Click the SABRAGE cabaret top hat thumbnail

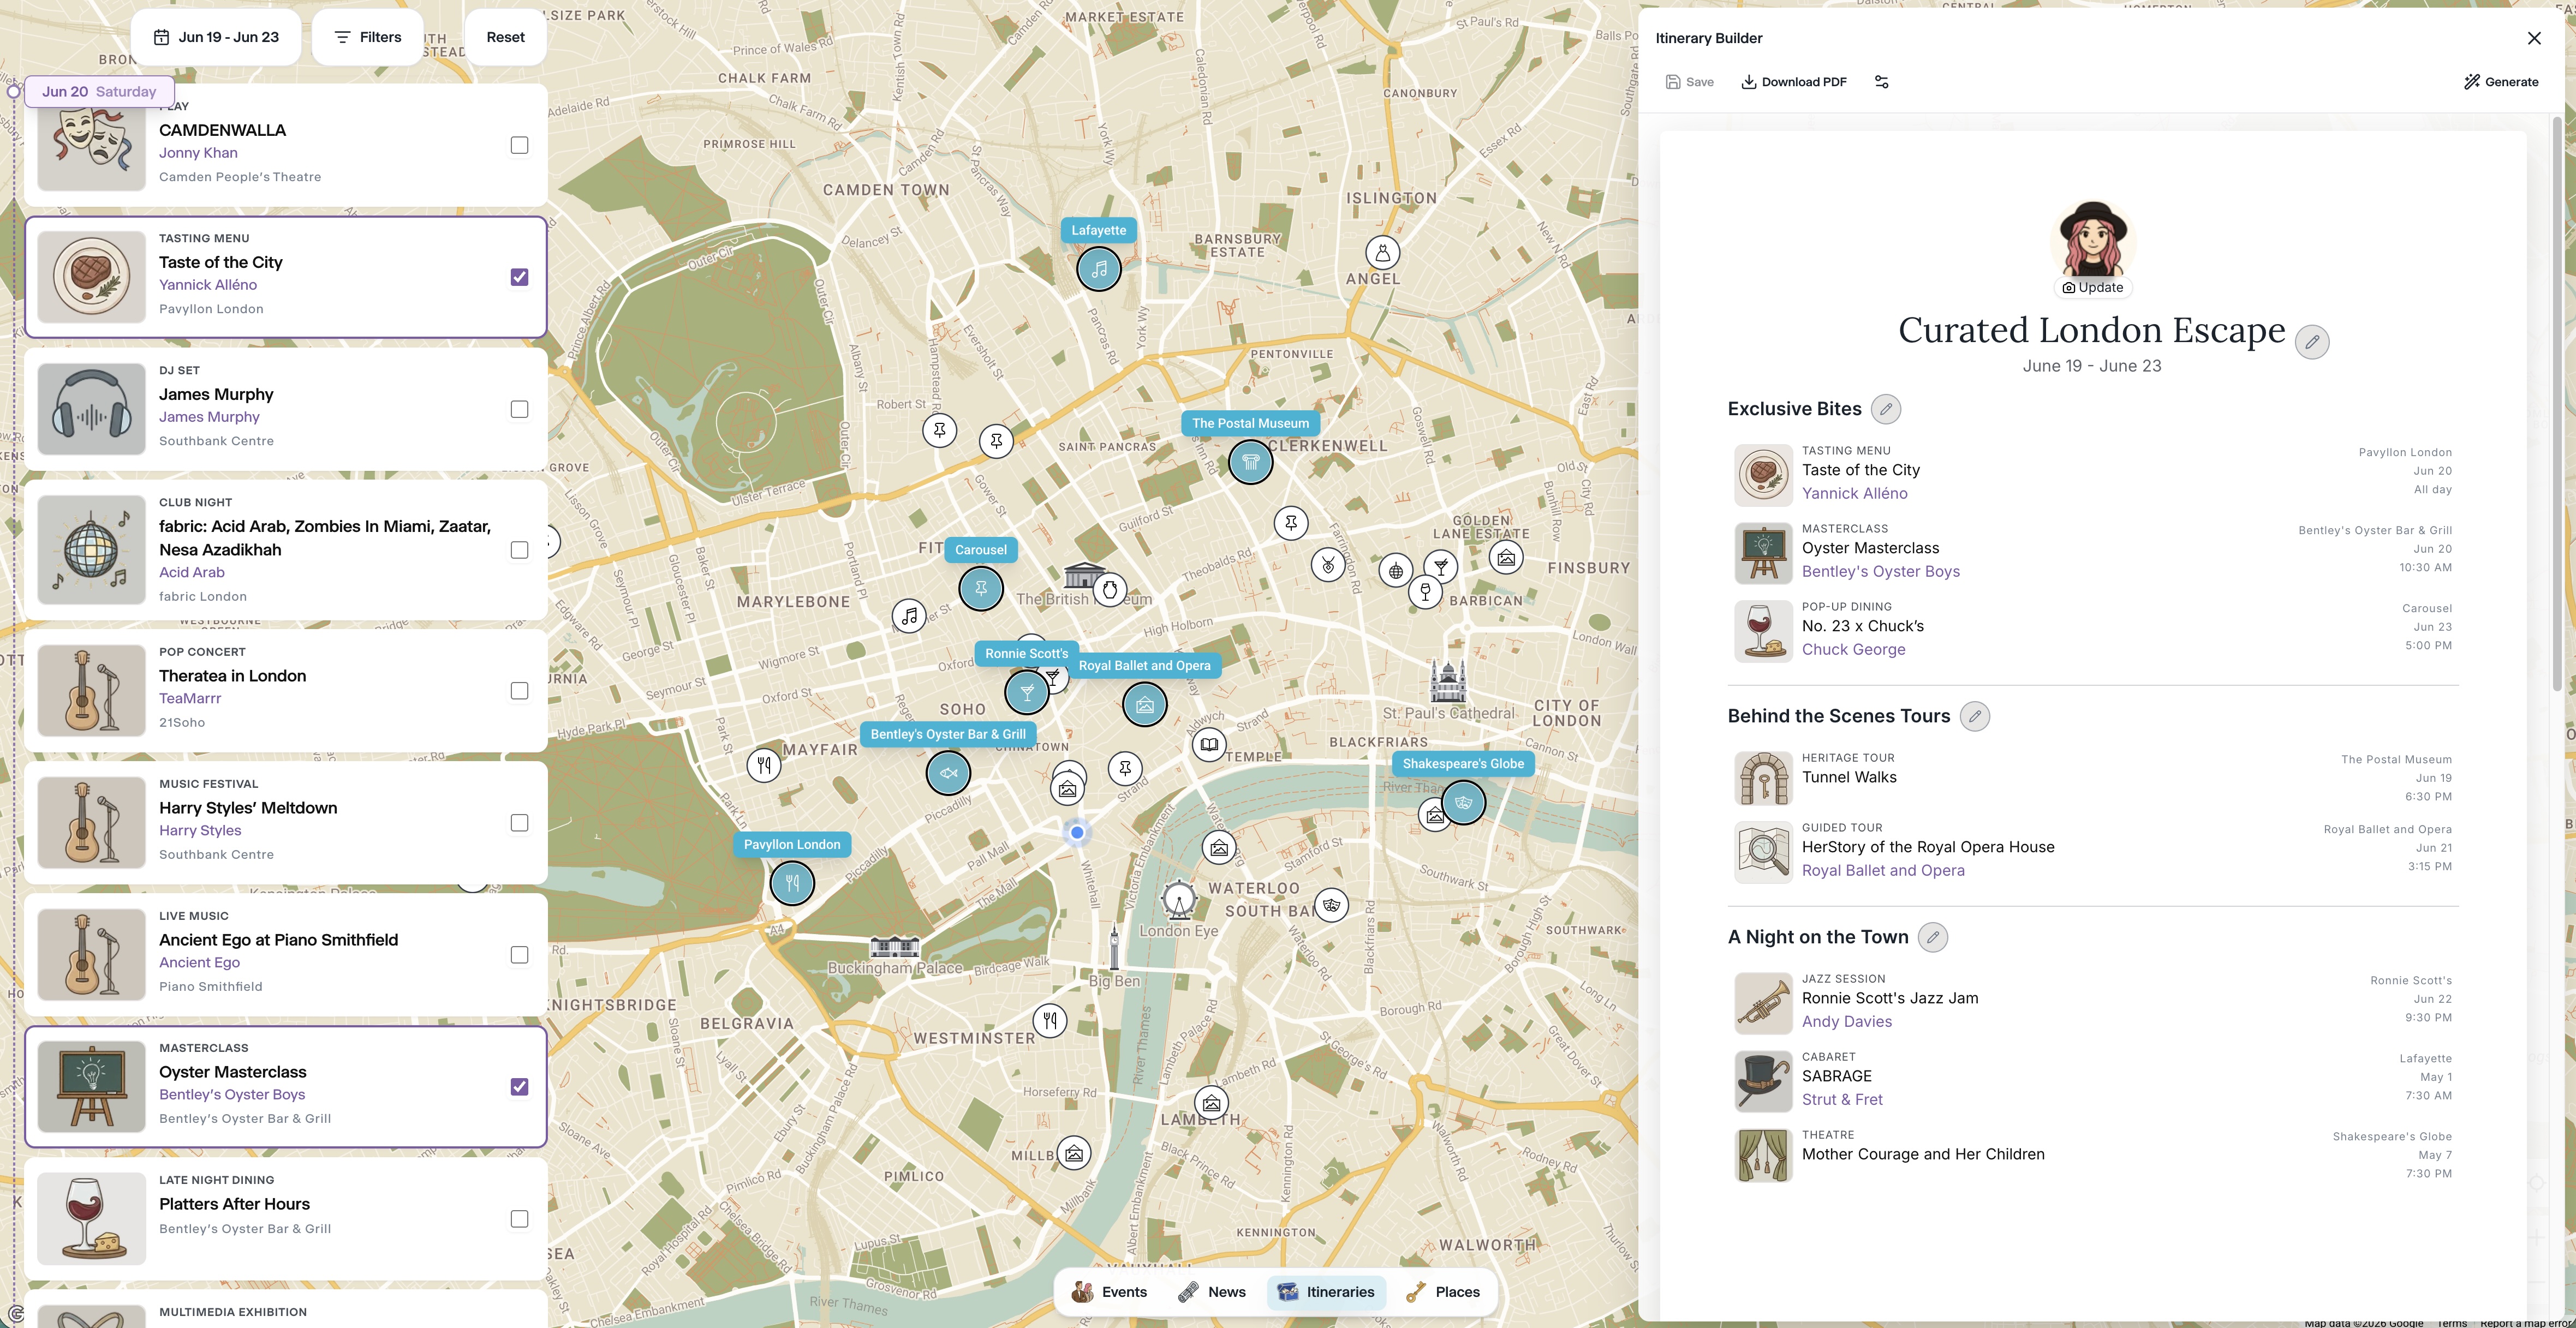[x=1763, y=1080]
